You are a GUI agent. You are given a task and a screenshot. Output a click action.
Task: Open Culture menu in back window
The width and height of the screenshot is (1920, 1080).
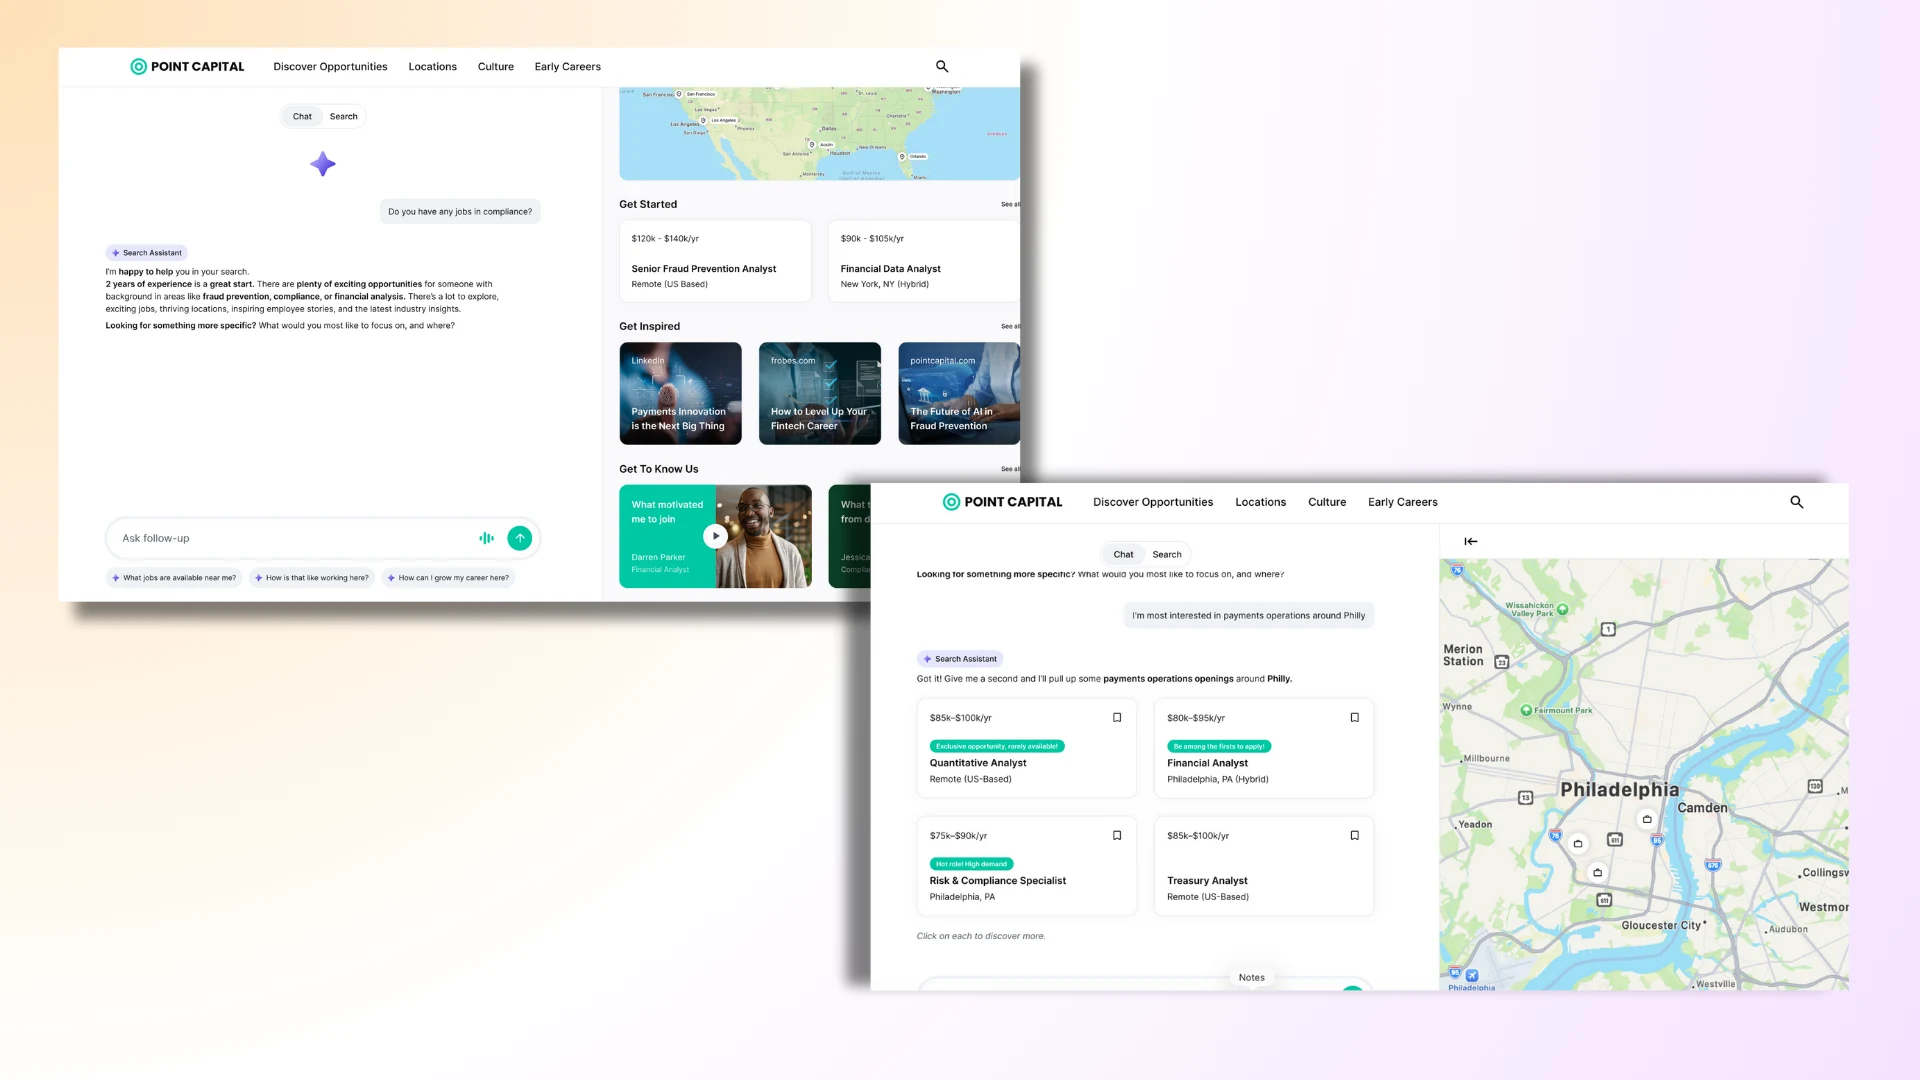click(x=495, y=67)
